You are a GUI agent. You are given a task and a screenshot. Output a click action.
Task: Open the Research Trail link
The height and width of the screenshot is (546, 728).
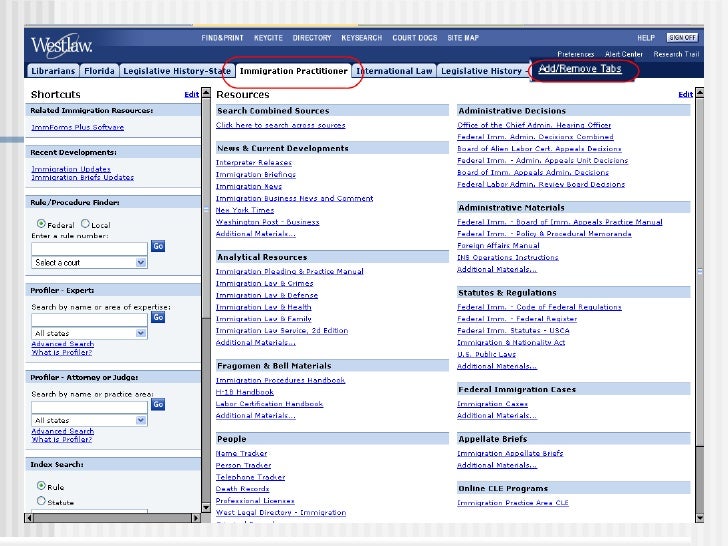pos(676,54)
